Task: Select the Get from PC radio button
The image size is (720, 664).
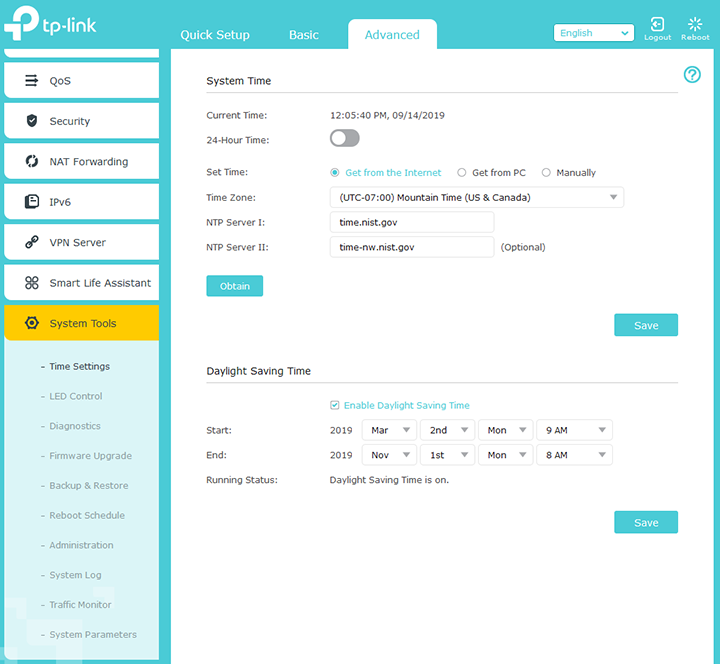Action: click(462, 173)
